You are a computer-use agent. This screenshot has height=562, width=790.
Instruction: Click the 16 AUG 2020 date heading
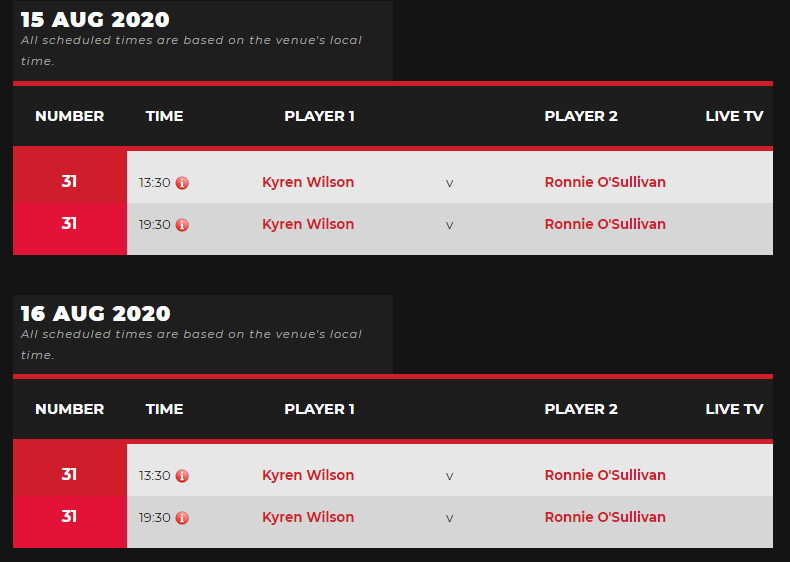coord(95,313)
